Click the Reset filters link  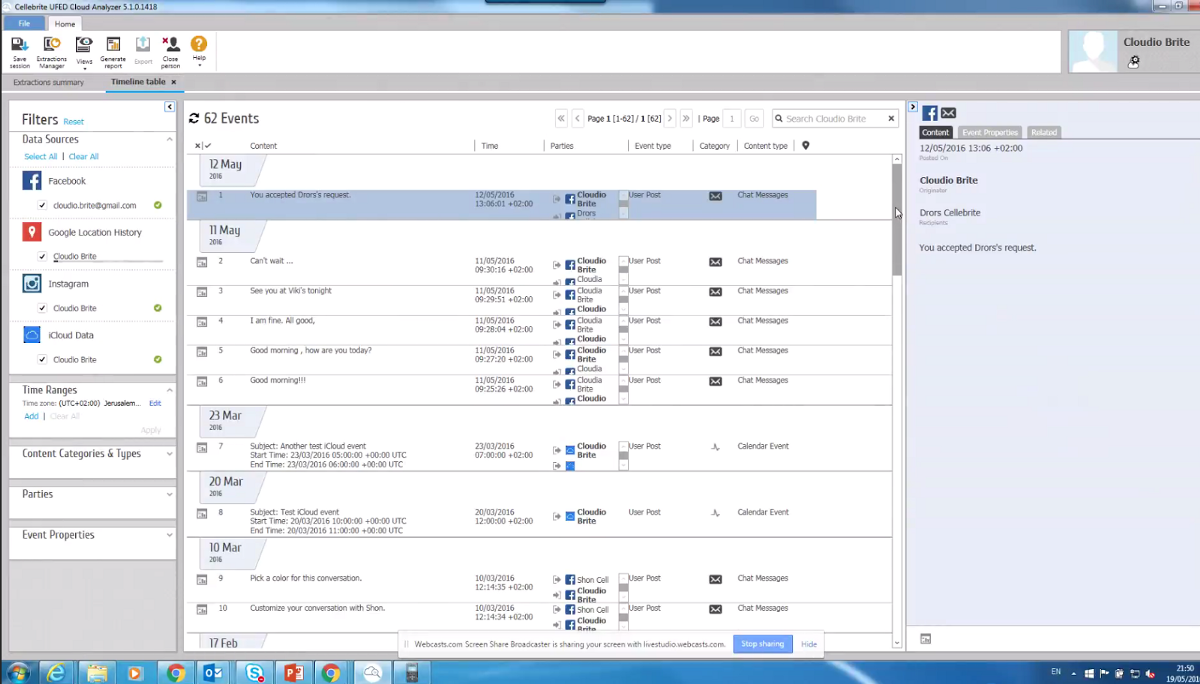tap(74, 122)
